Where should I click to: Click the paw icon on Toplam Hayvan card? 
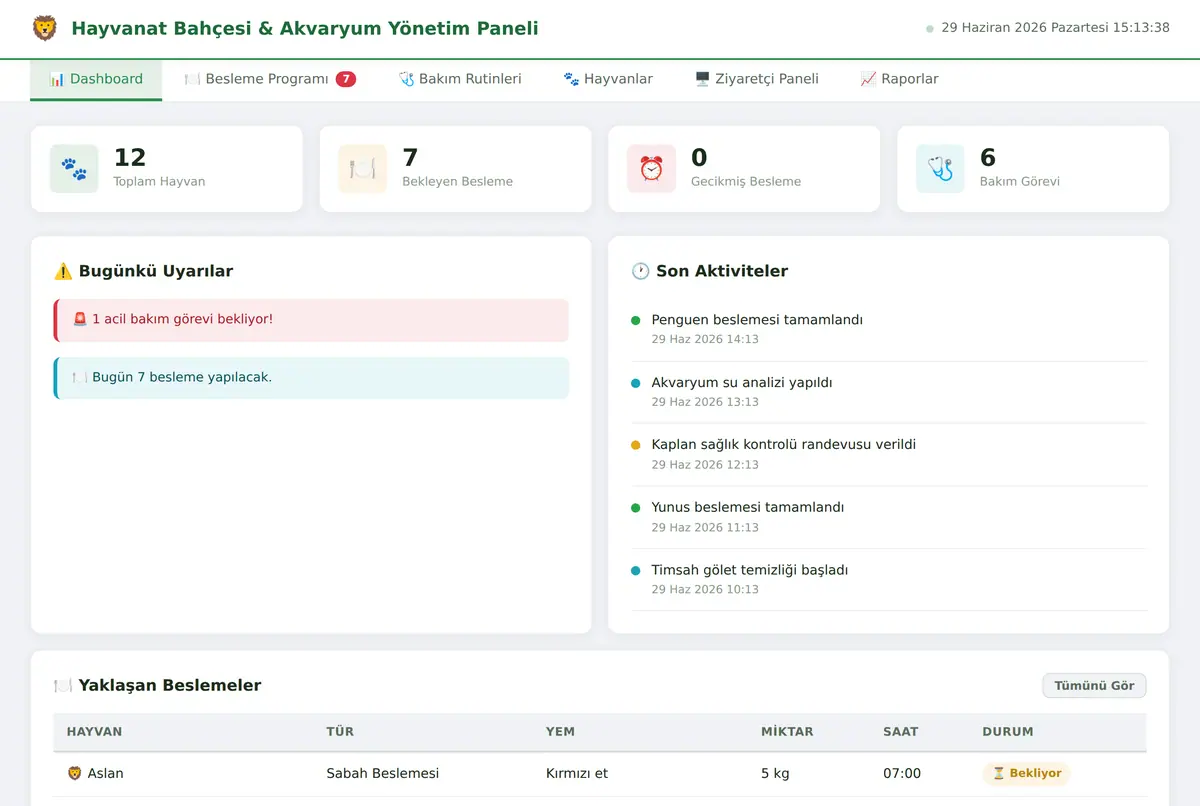[x=74, y=169]
